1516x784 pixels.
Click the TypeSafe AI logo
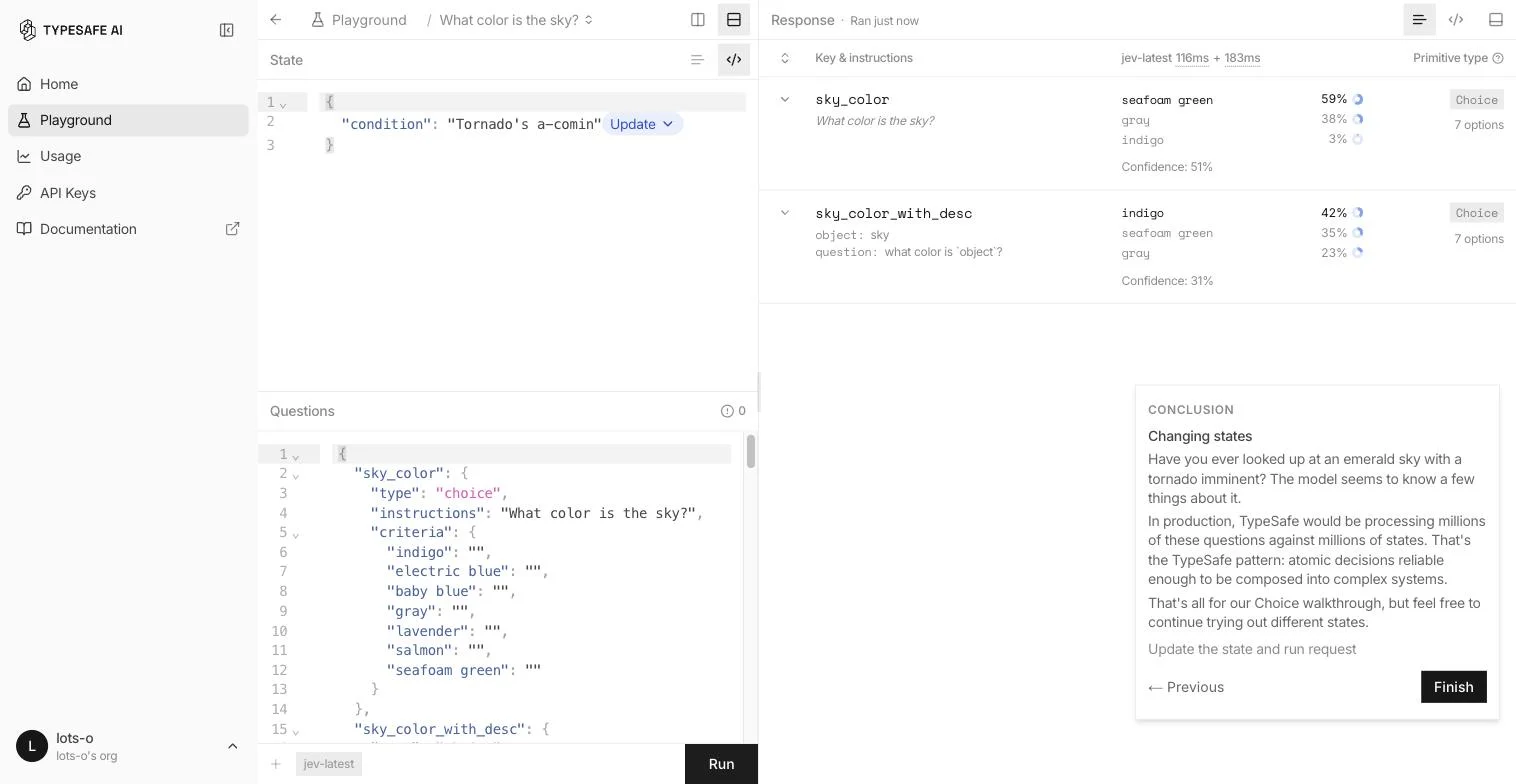(70, 30)
